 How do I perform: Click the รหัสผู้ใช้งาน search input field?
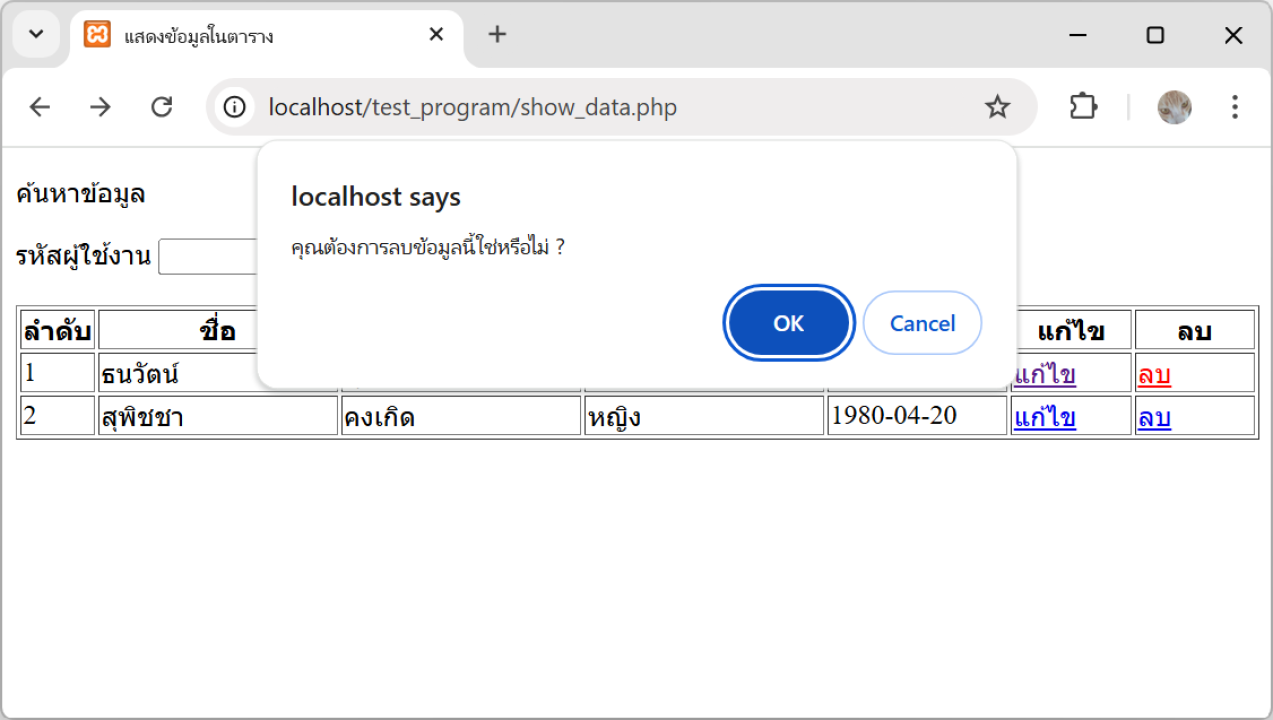coord(208,257)
